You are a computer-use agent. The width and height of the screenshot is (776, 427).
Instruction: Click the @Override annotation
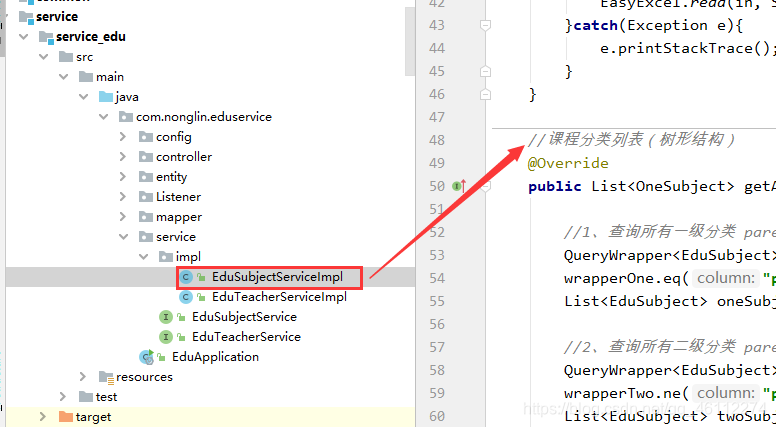point(568,163)
